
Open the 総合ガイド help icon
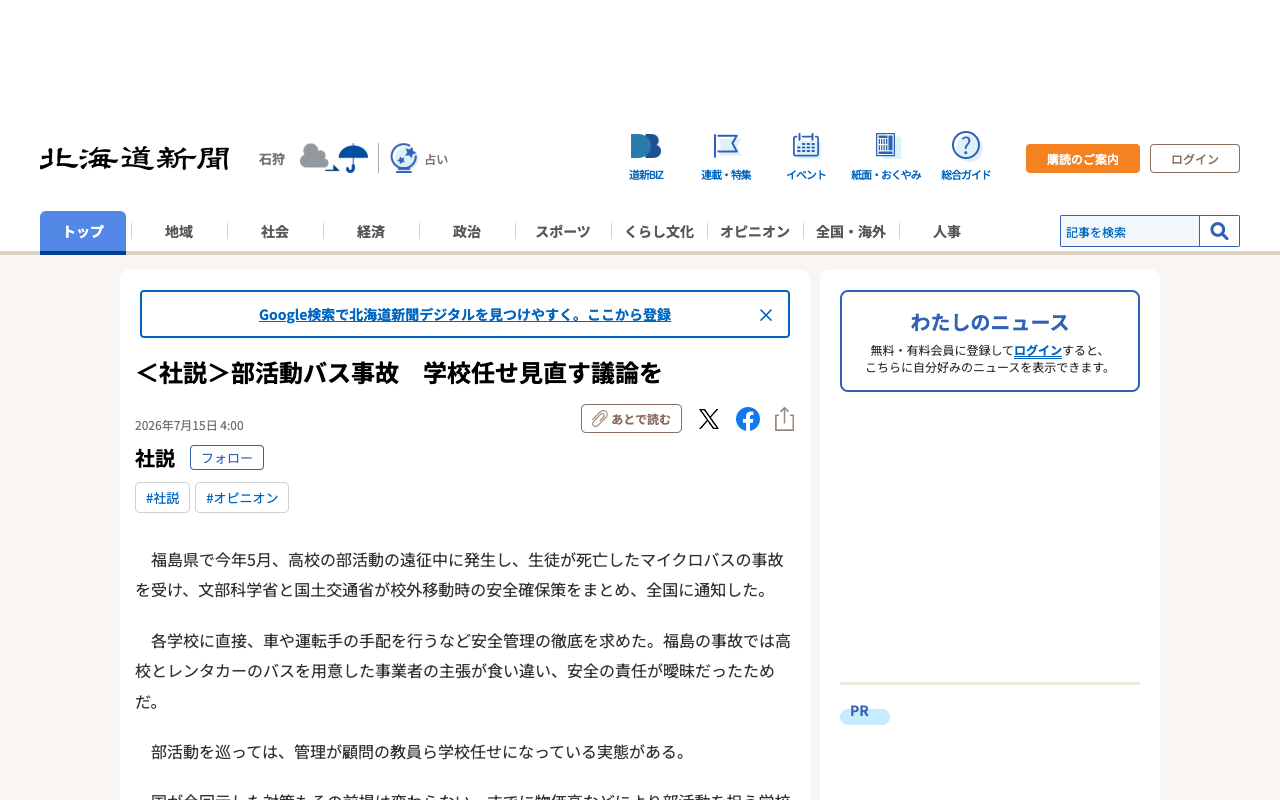pos(966,157)
